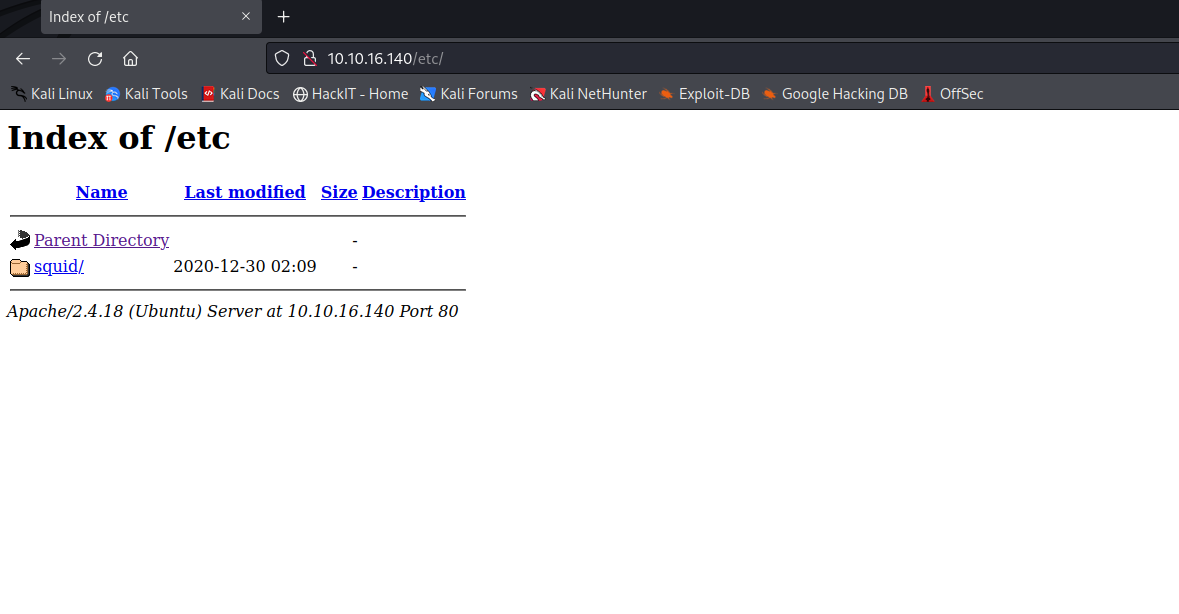Open the Kali Forums bookmark

(469, 94)
